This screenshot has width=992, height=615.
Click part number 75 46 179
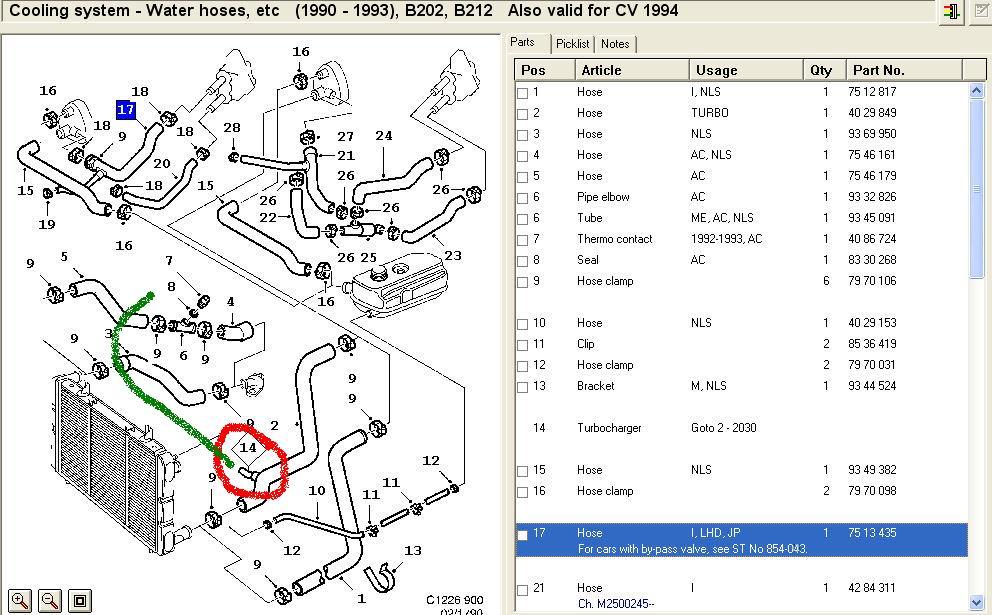pos(872,176)
